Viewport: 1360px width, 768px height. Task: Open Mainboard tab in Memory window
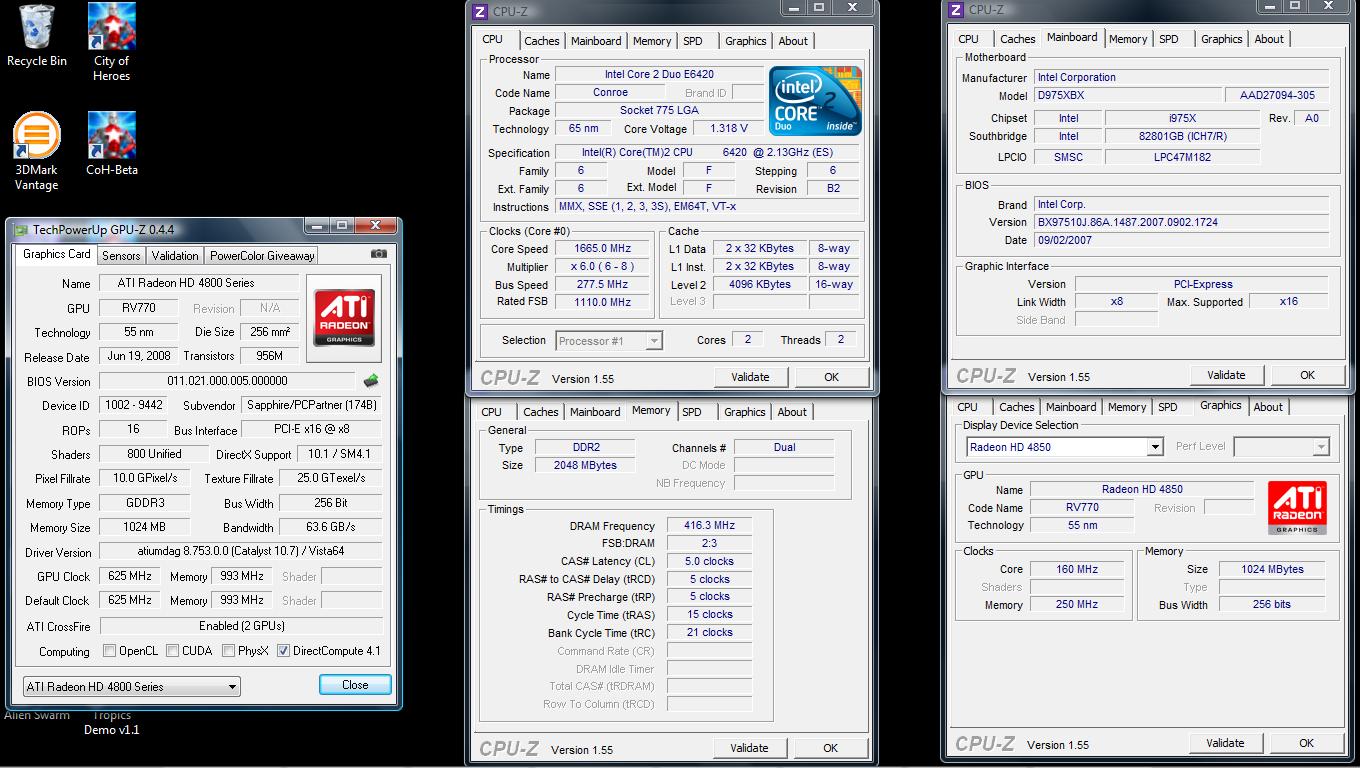[x=595, y=412]
